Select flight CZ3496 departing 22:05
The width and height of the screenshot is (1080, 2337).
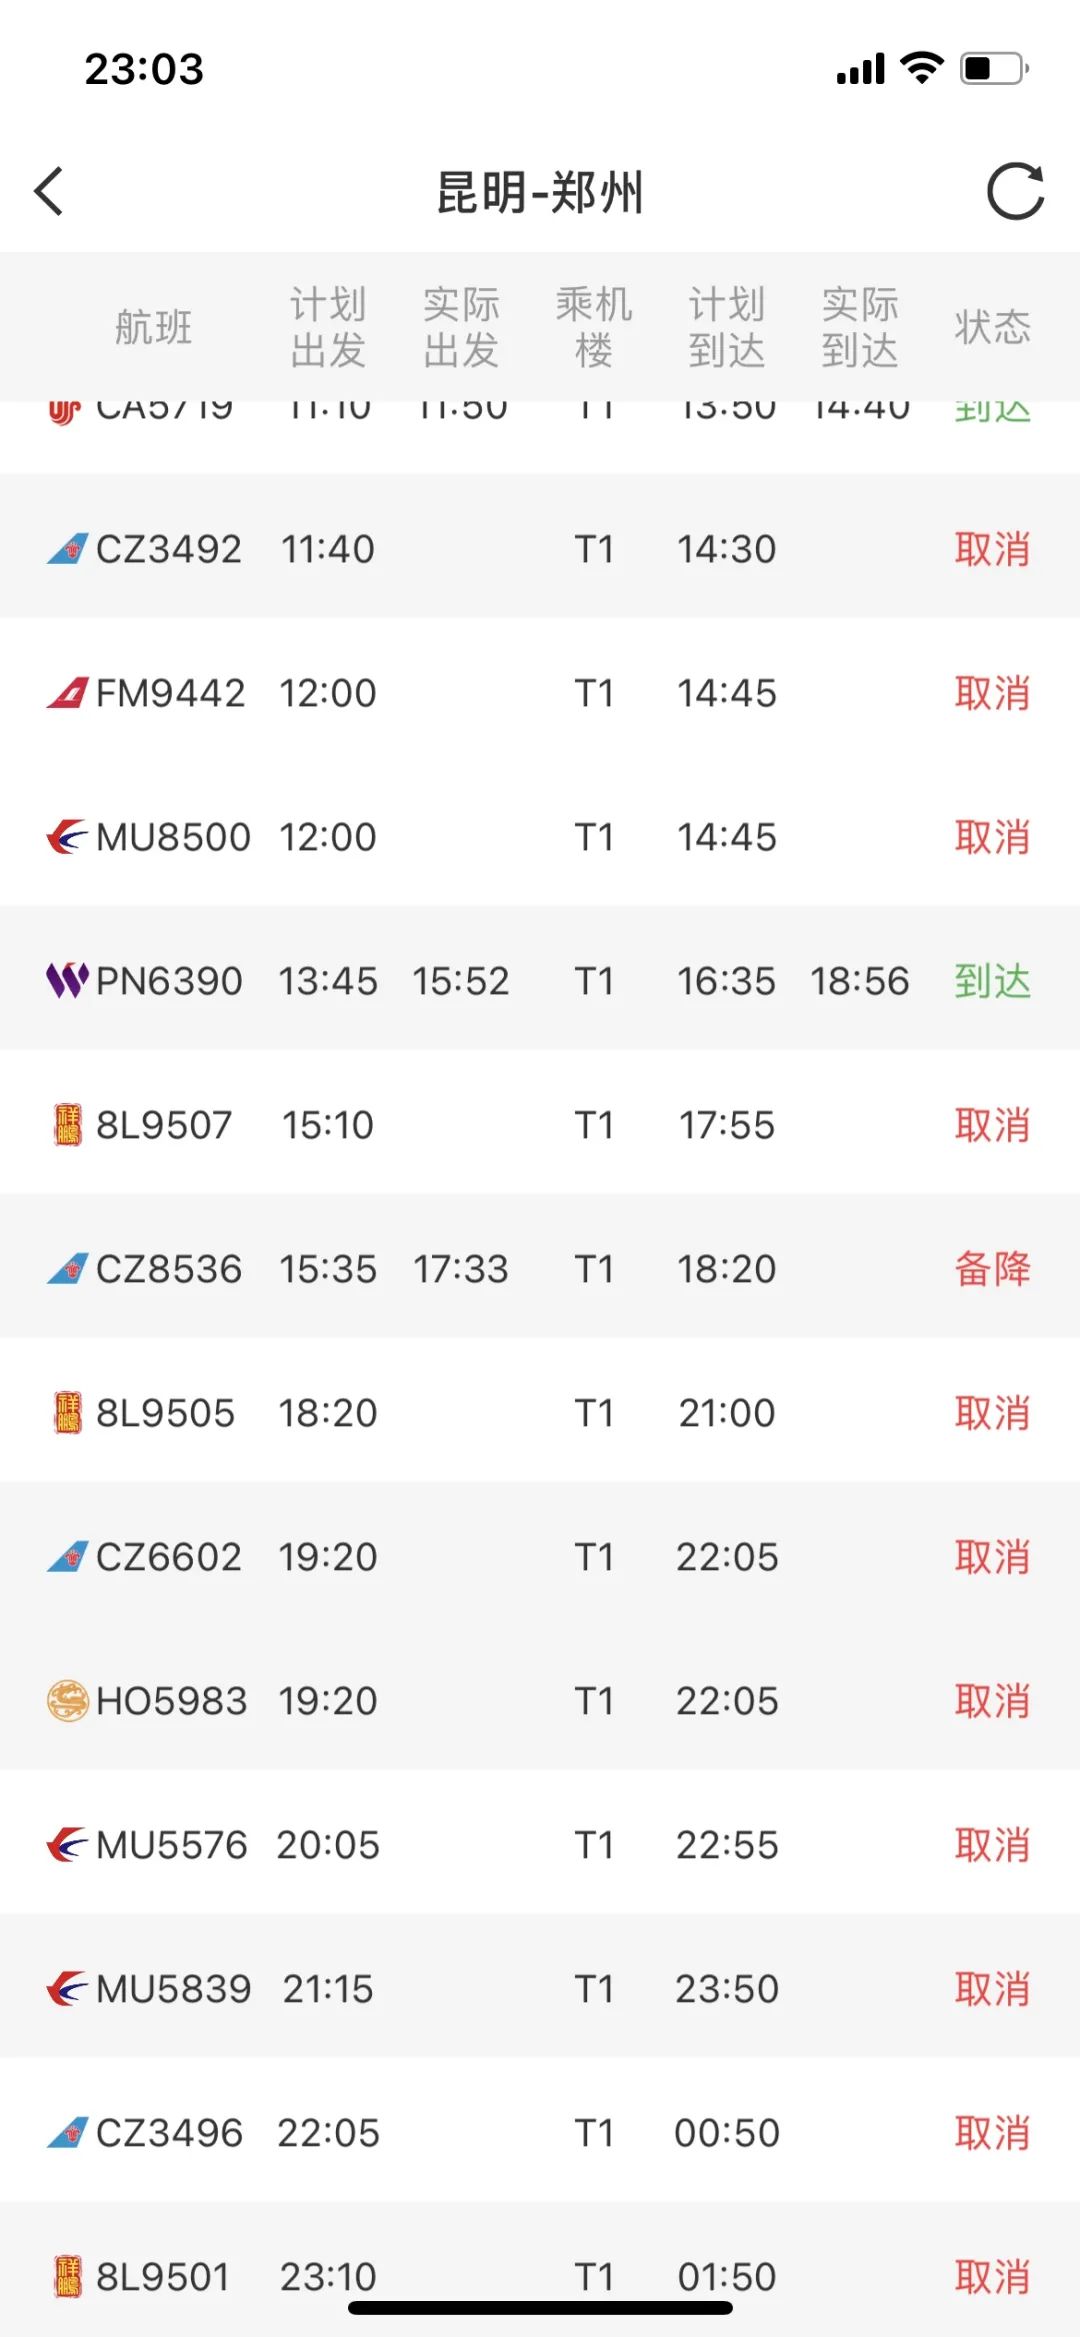[x=540, y=2133]
